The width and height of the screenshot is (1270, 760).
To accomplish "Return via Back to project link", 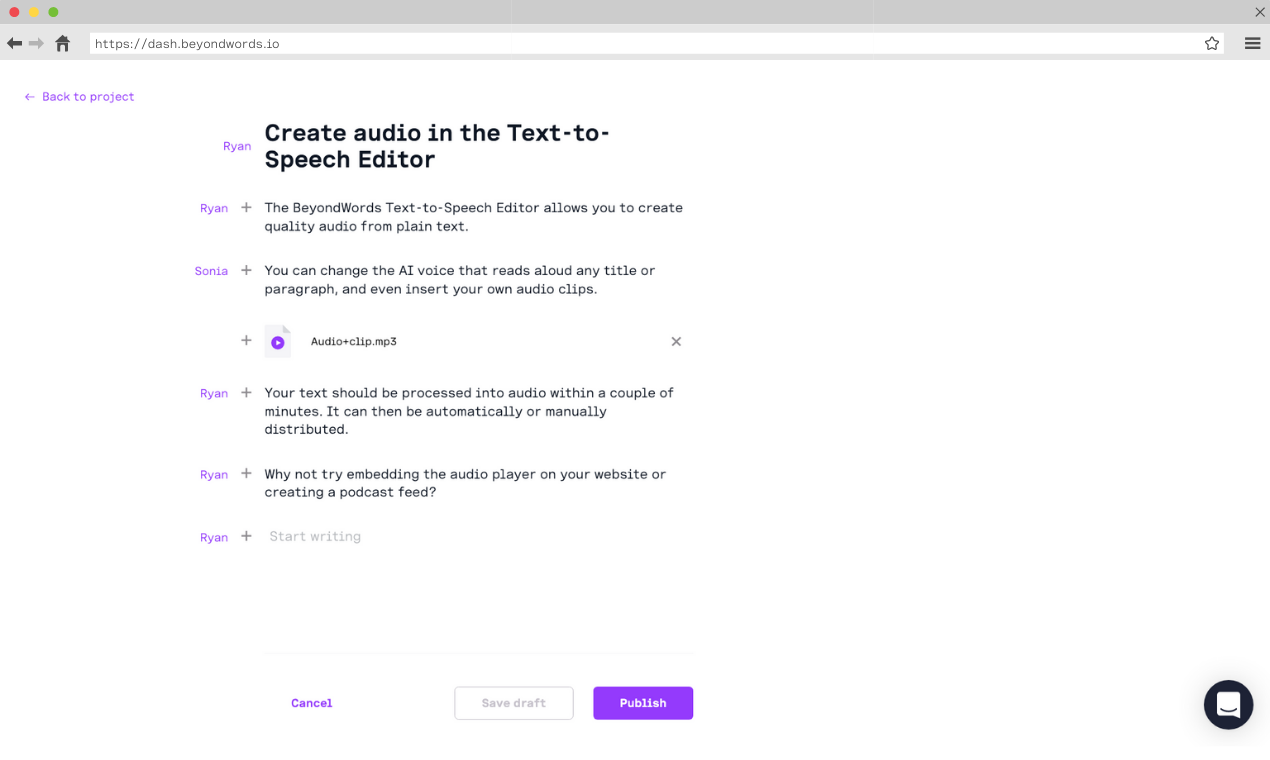I will point(79,97).
